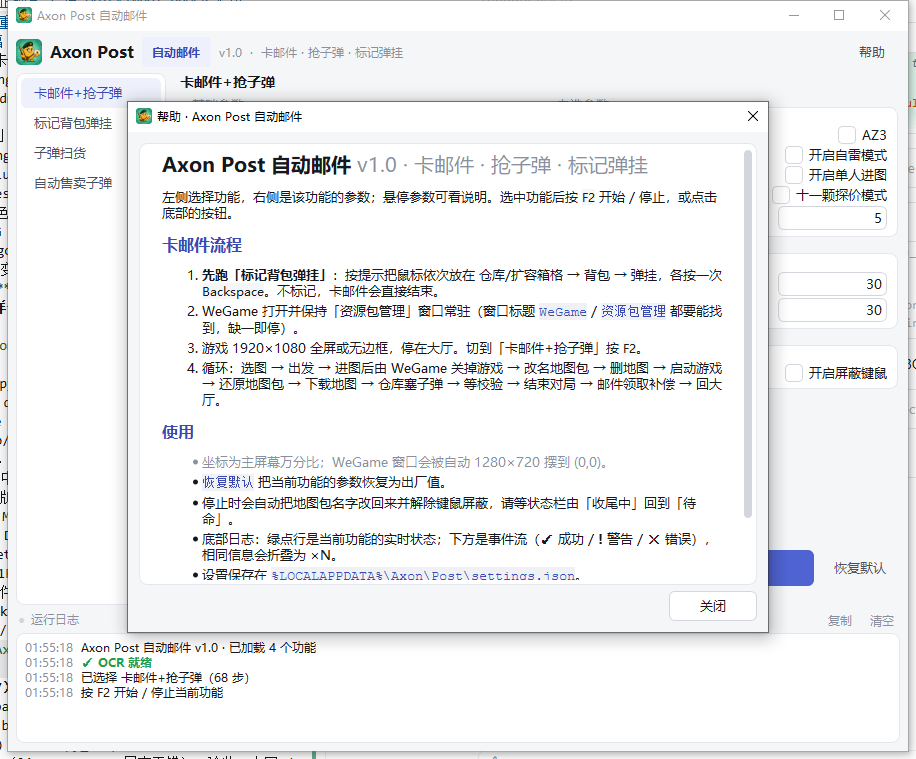Screen dimensions: 916x759
Task: Click the input field showing 5
Action: (832, 218)
